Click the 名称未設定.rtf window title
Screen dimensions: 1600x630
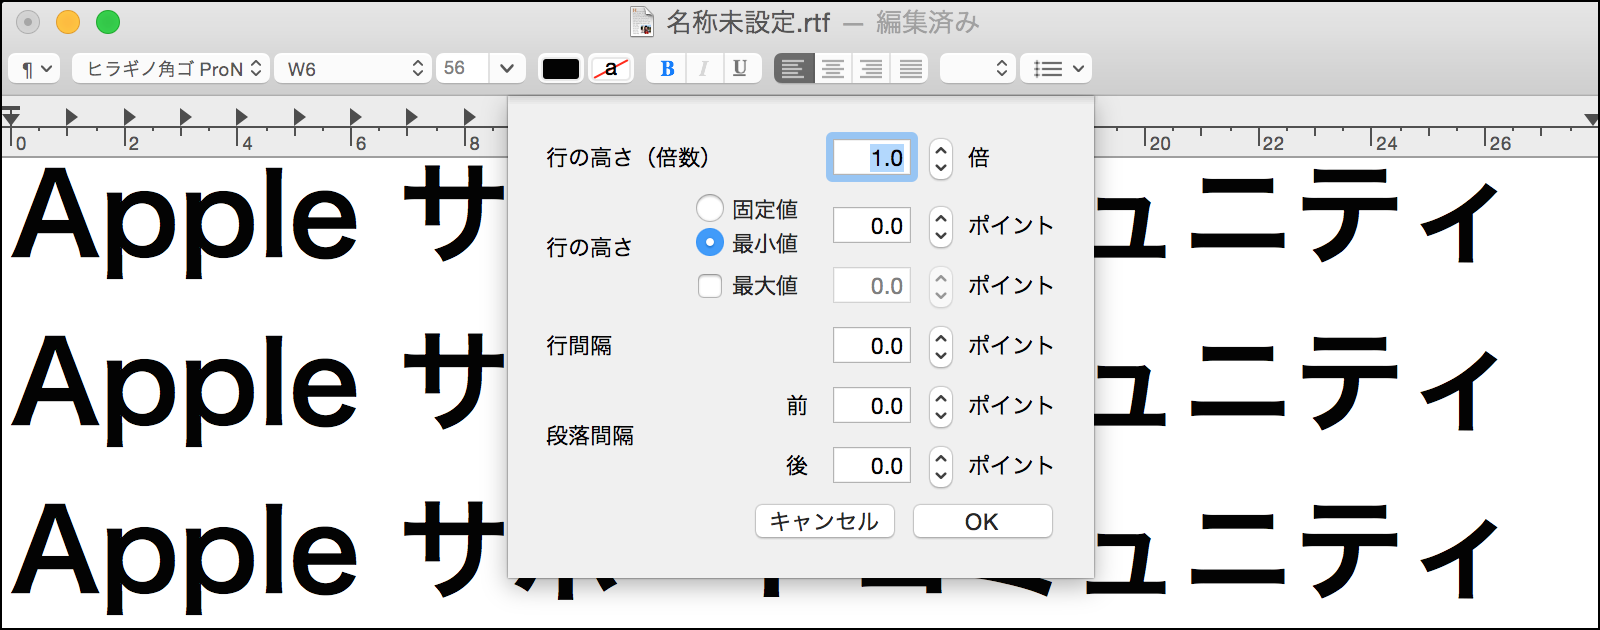point(749,22)
